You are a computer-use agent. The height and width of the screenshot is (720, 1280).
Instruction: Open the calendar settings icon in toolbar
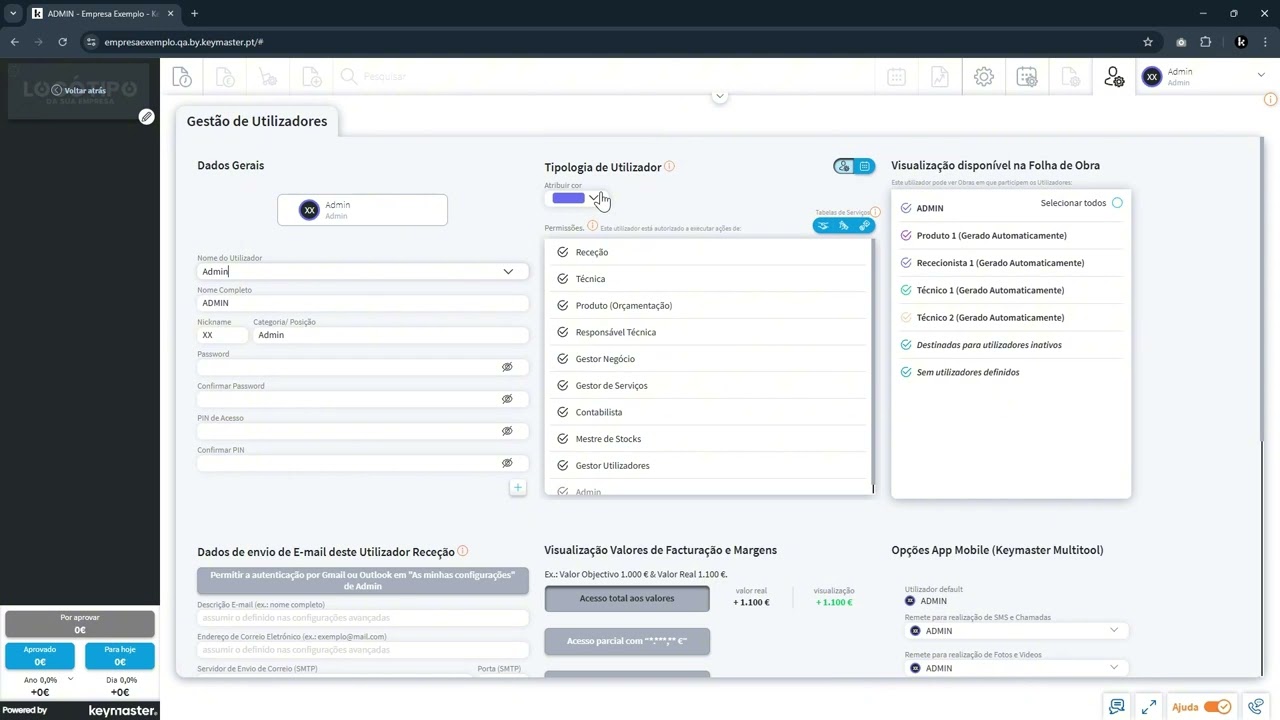[x=1027, y=77]
